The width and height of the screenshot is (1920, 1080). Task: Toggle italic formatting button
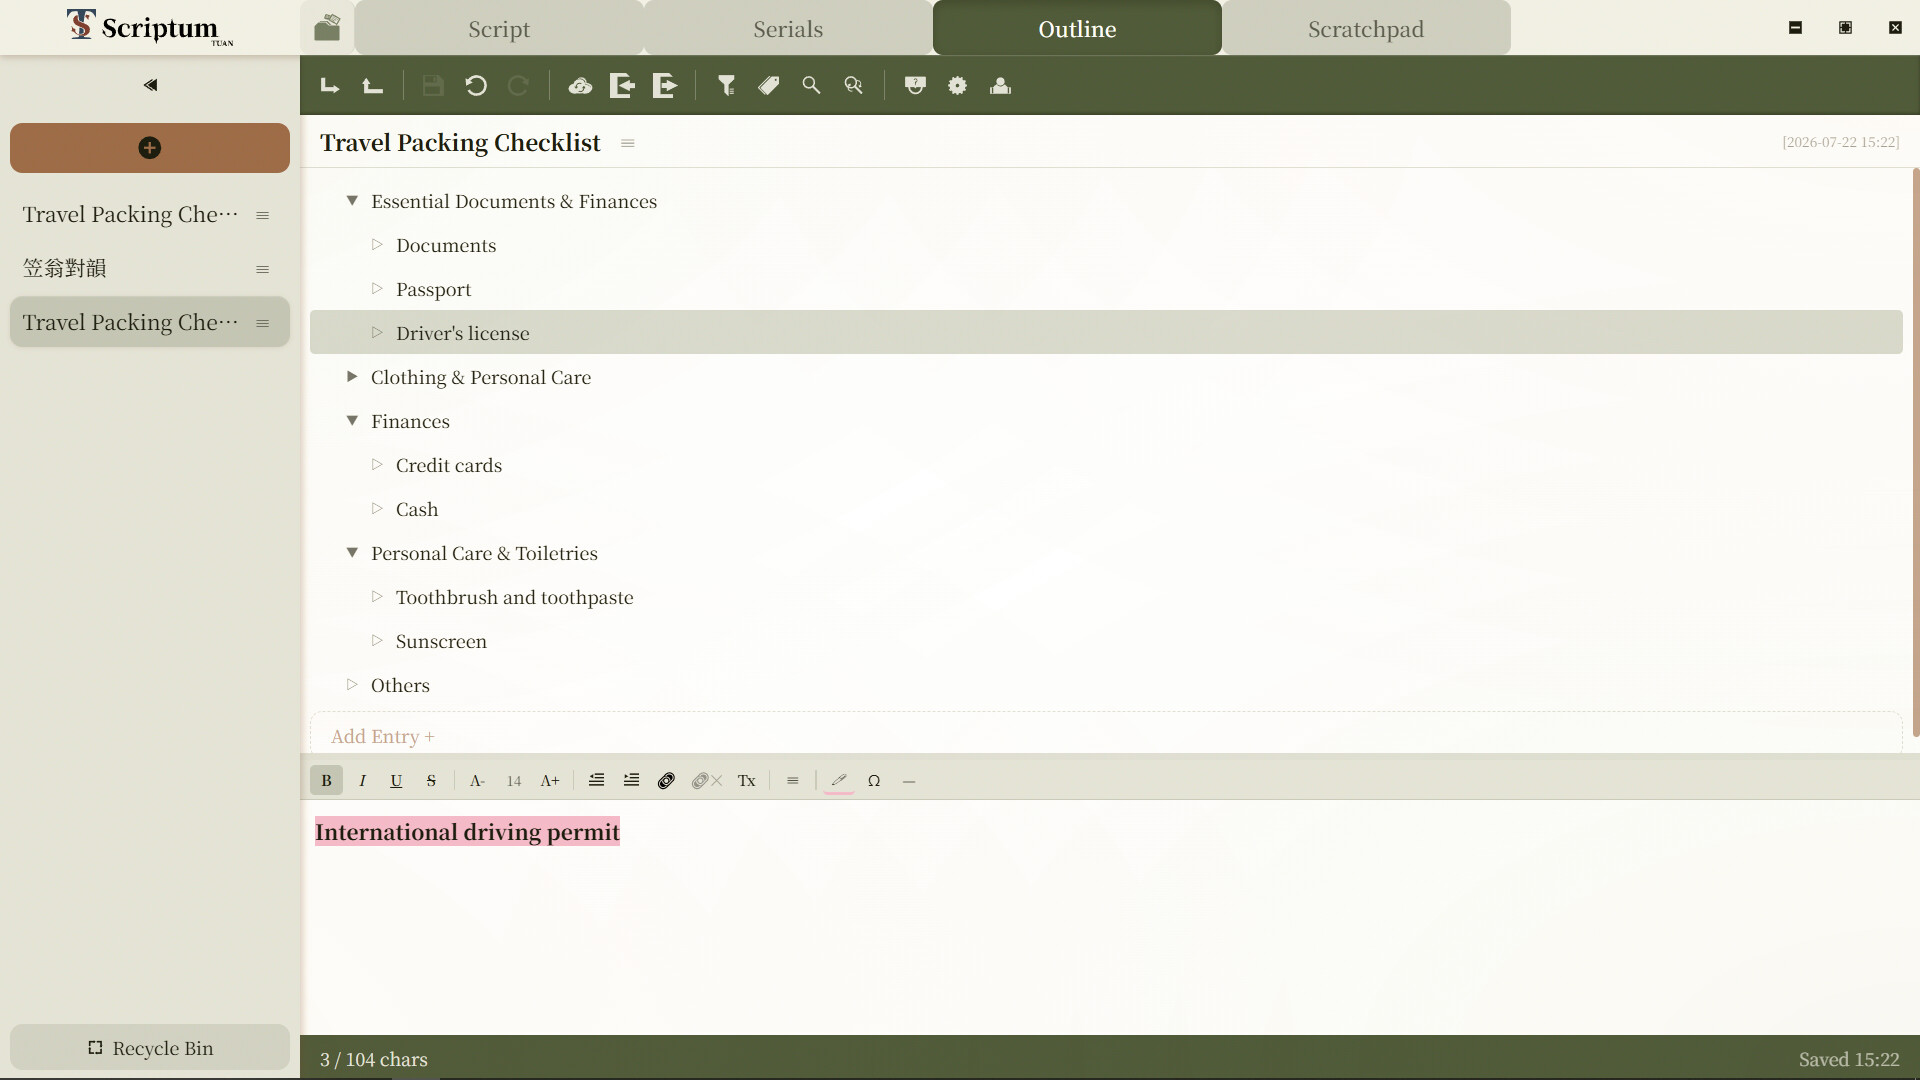point(362,781)
